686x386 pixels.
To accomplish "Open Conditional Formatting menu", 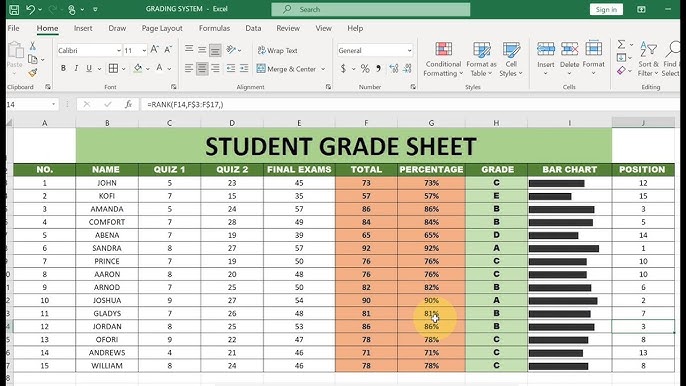I will [x=443, y=60].
